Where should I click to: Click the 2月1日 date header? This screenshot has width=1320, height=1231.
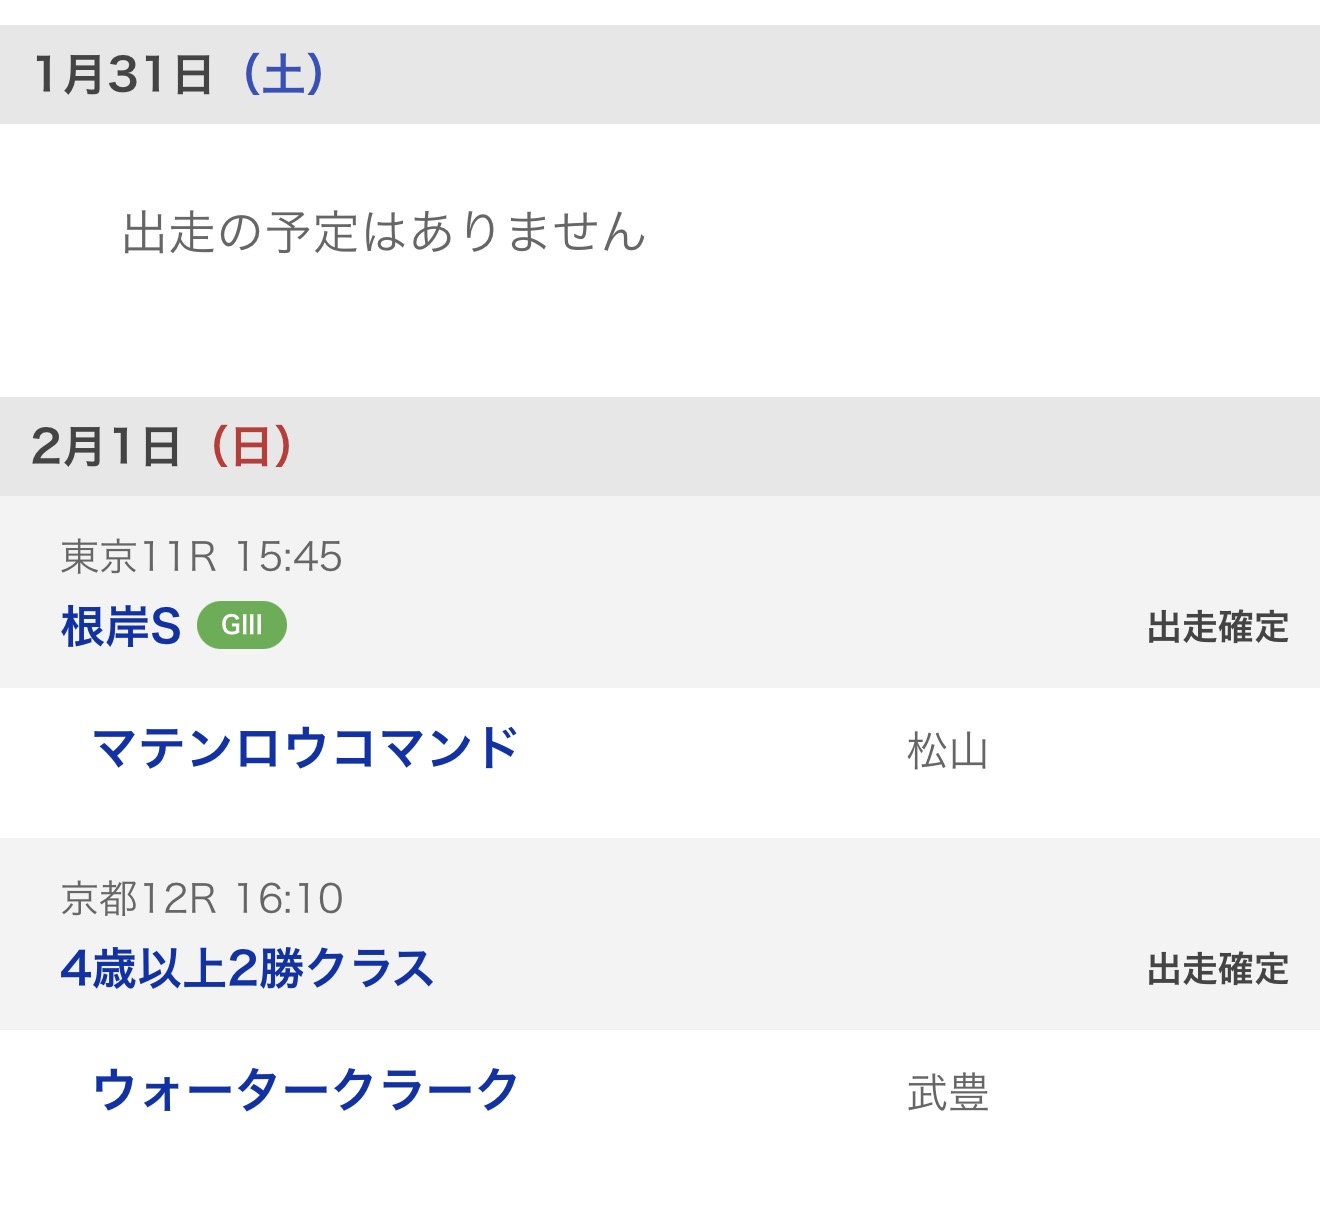(x=105, y=446)
